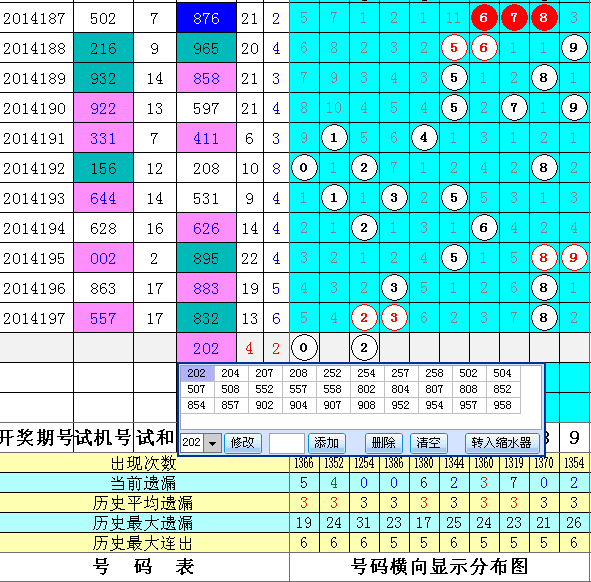Click the 删除 button

click(384, 443)
